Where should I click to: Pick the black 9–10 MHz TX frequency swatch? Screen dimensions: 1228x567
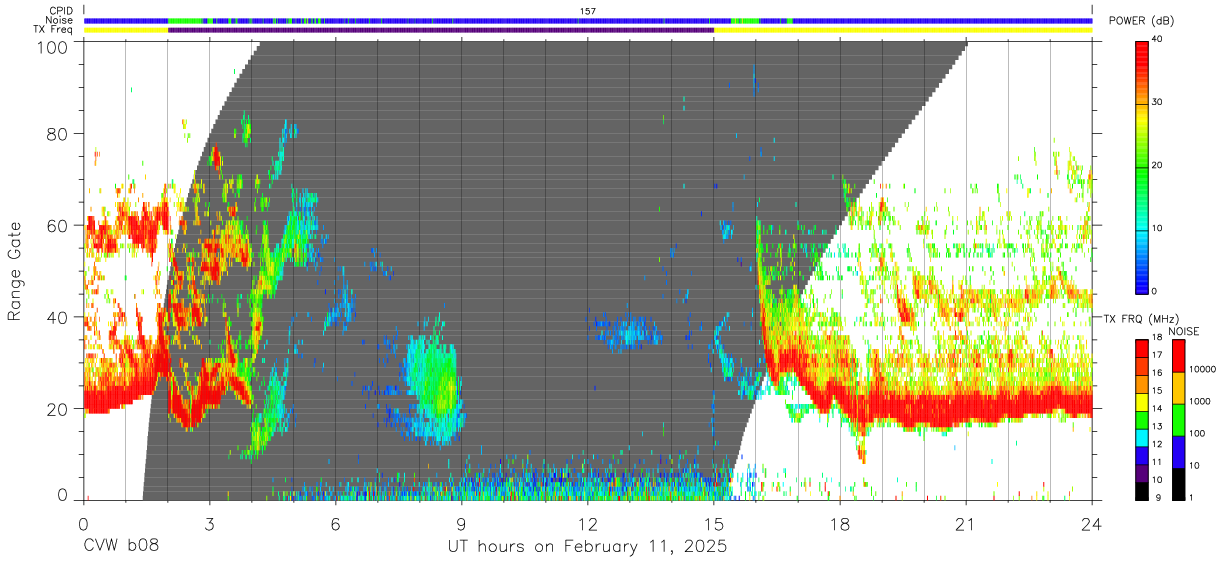click(x=1143, y=490)
